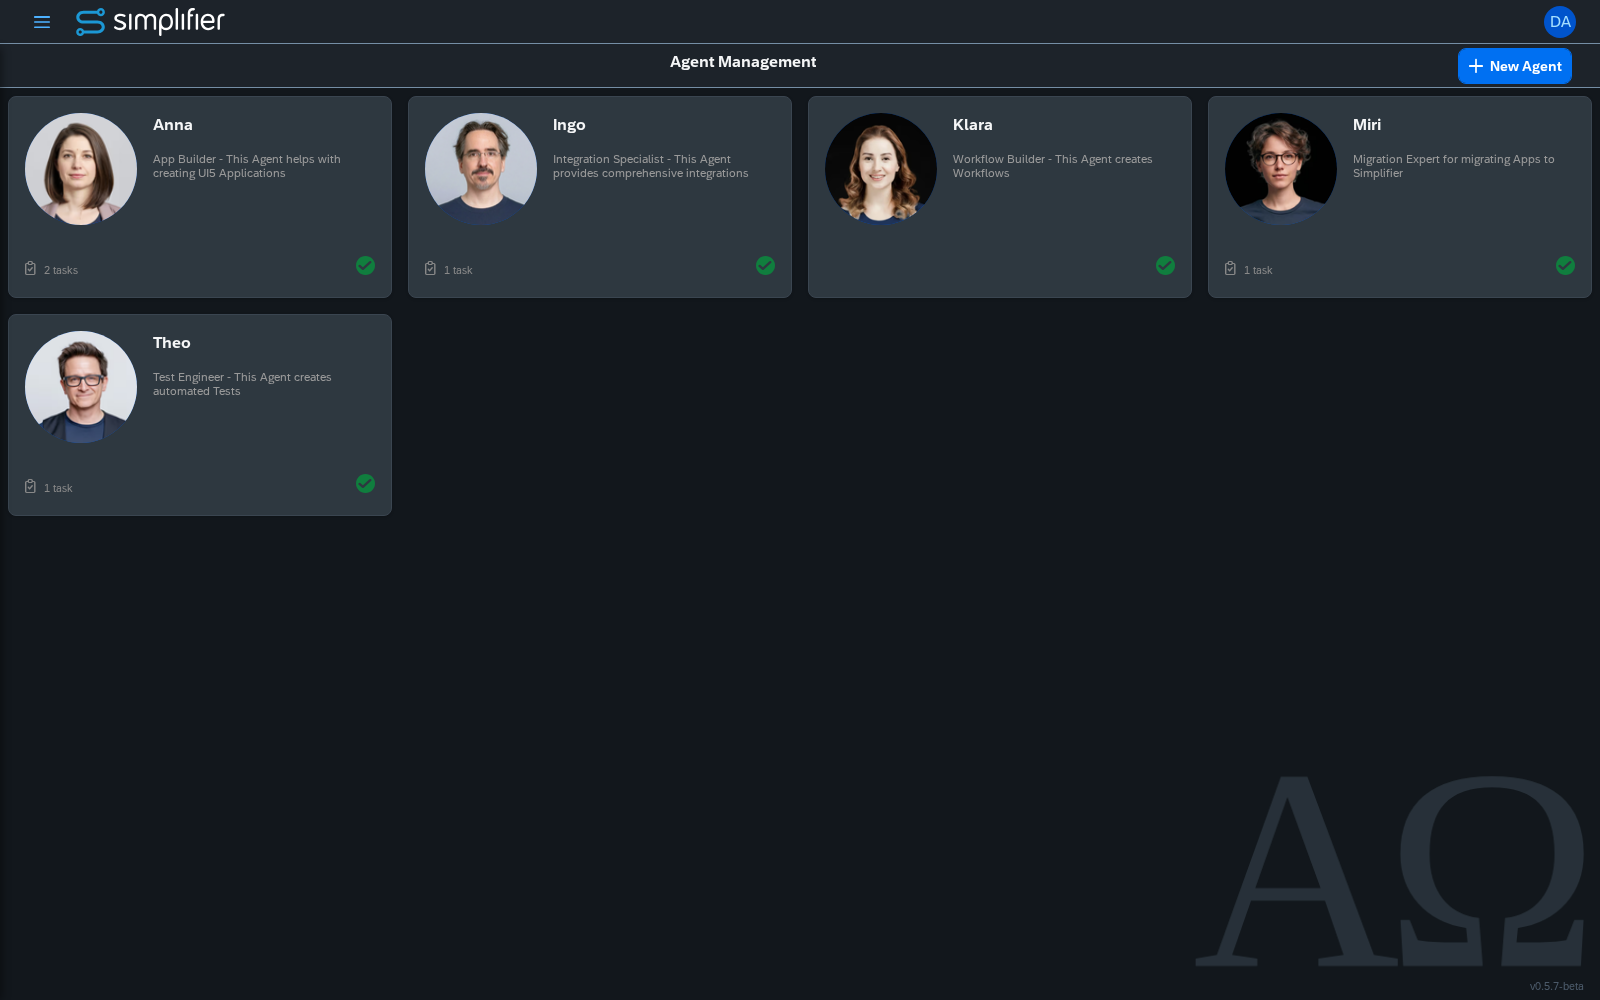Click the New Agent button

tap(1514, 66)
